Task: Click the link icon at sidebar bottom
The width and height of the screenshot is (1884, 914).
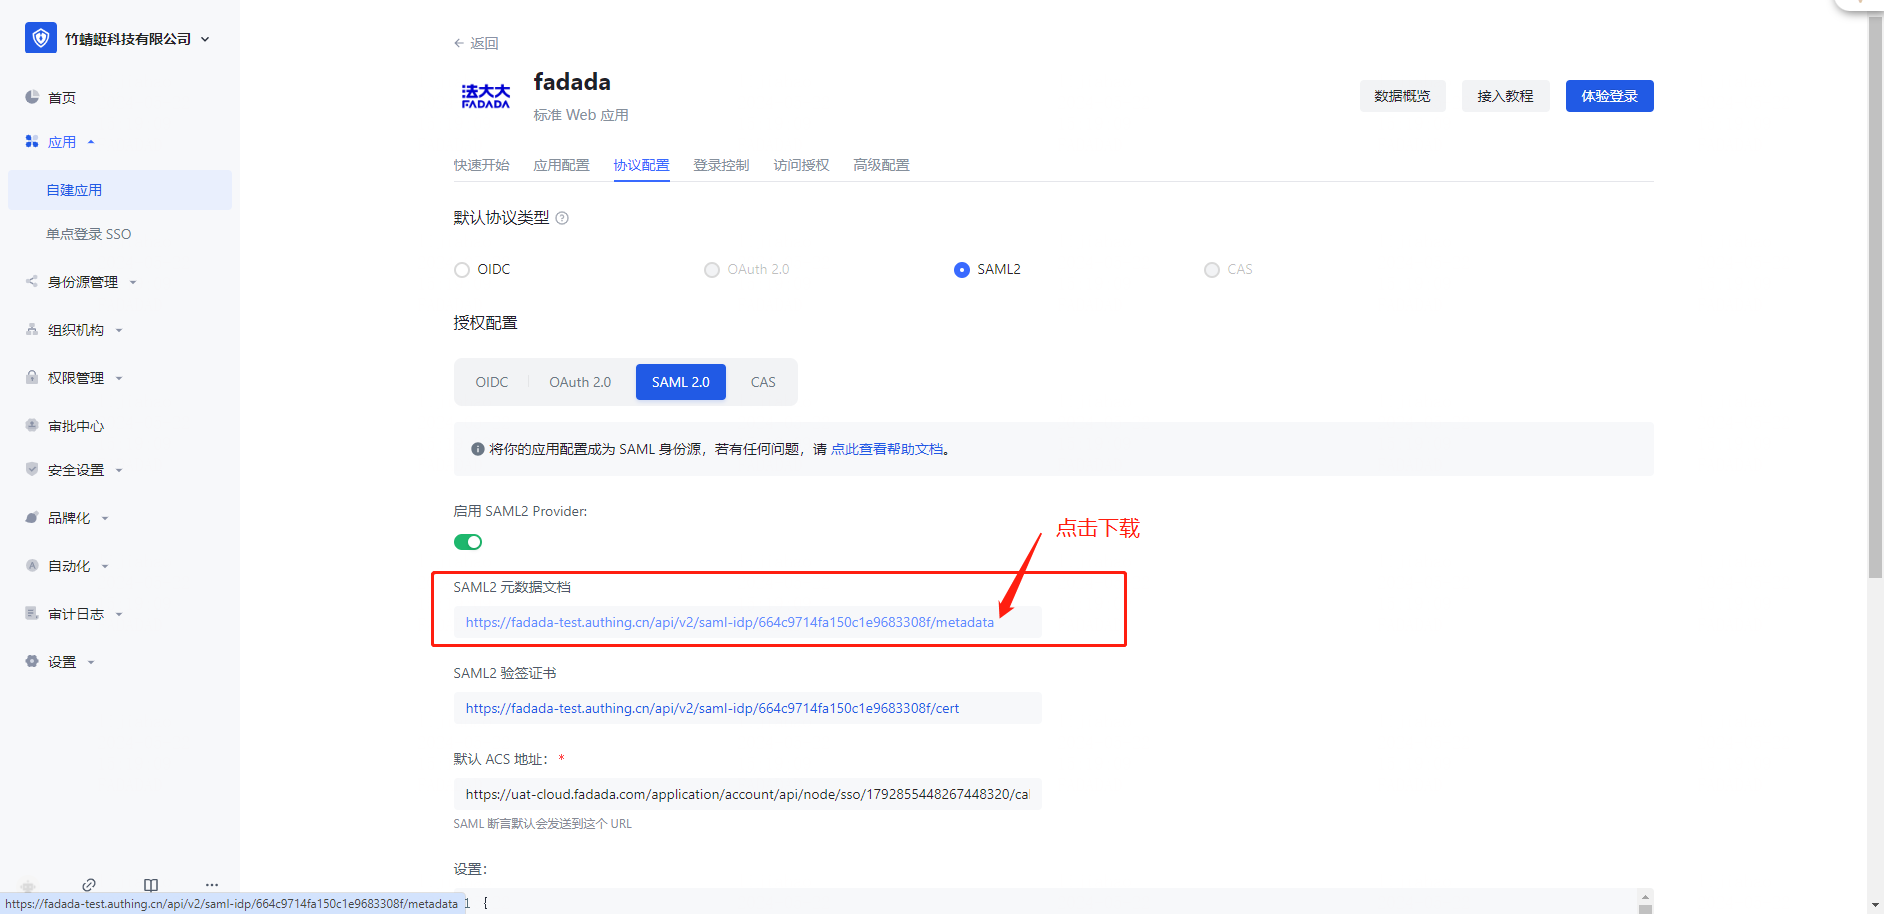Action: [89, 885]
